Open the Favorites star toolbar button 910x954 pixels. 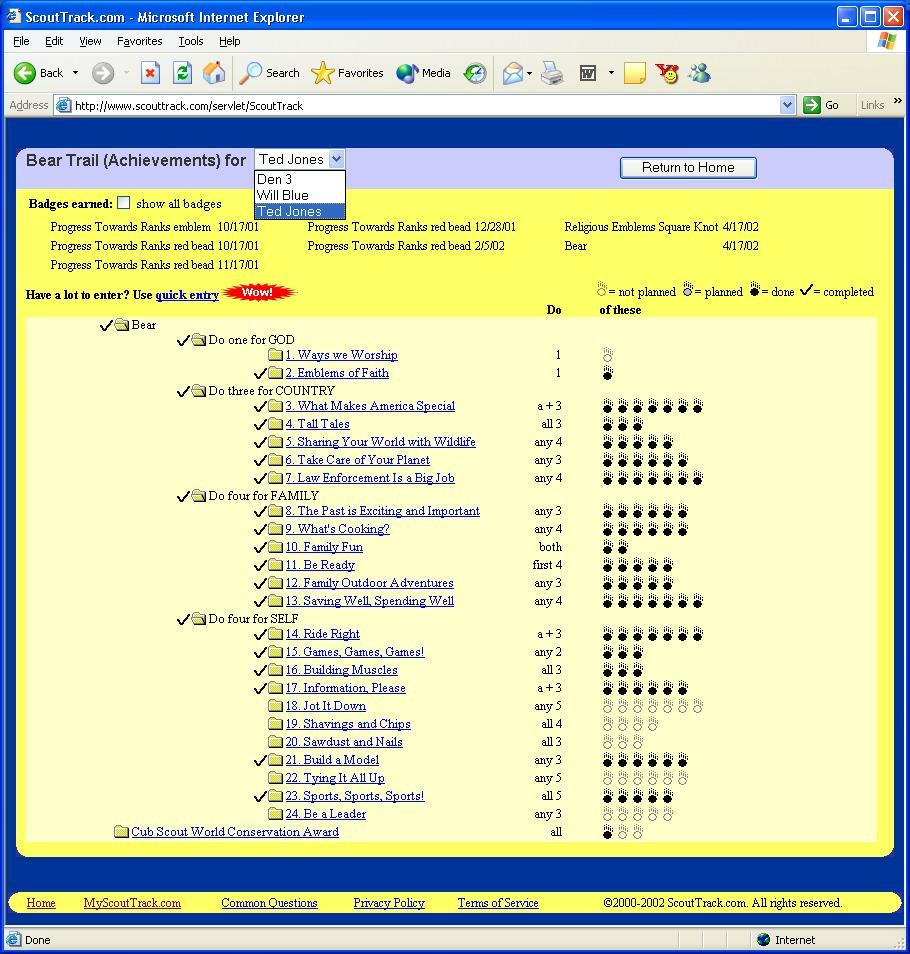tap(347, 73)
